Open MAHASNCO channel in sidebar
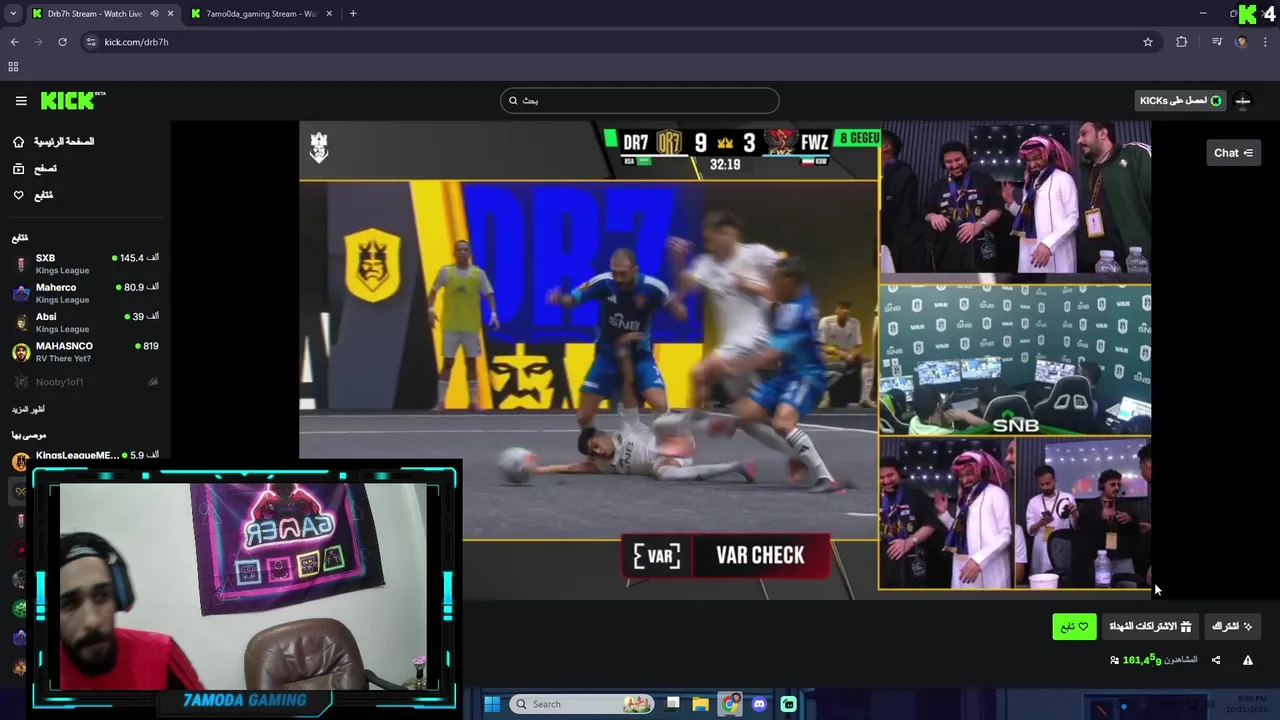Image resolution: width=1280 pixels, height=720 pixels. point(85,352)
